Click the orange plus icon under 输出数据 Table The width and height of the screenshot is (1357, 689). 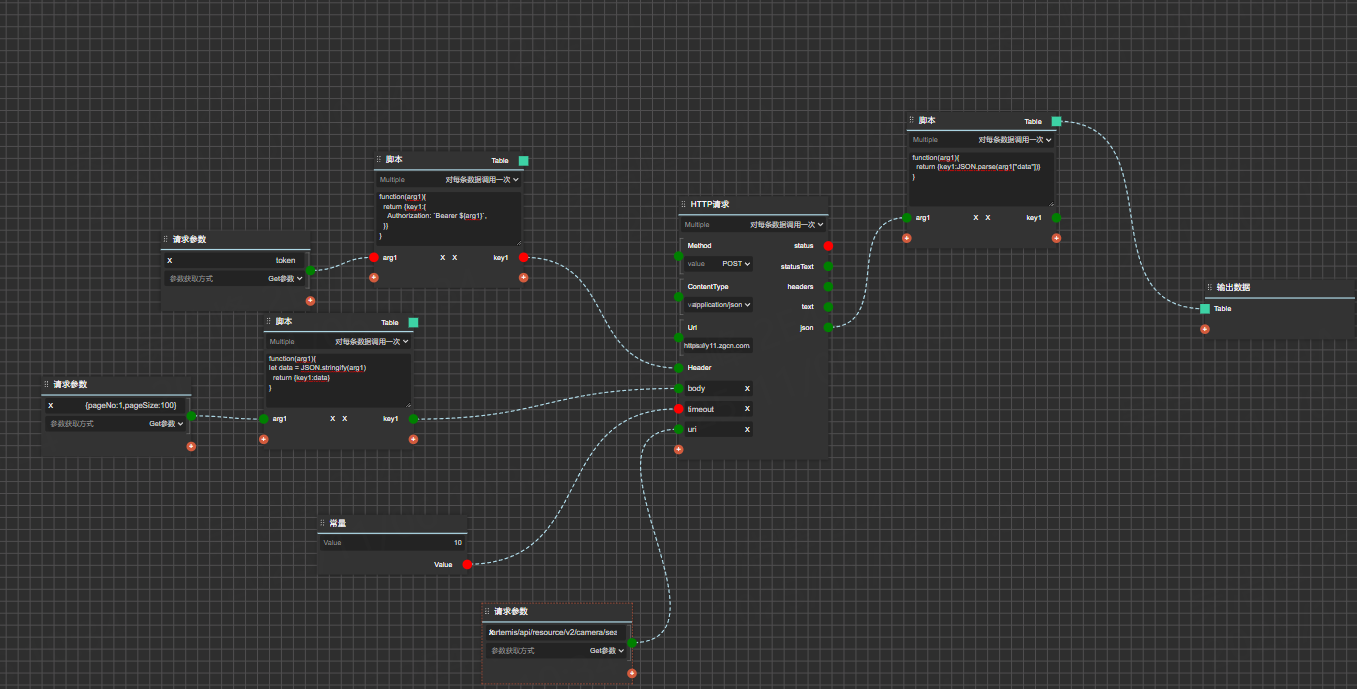[1205, 329]
